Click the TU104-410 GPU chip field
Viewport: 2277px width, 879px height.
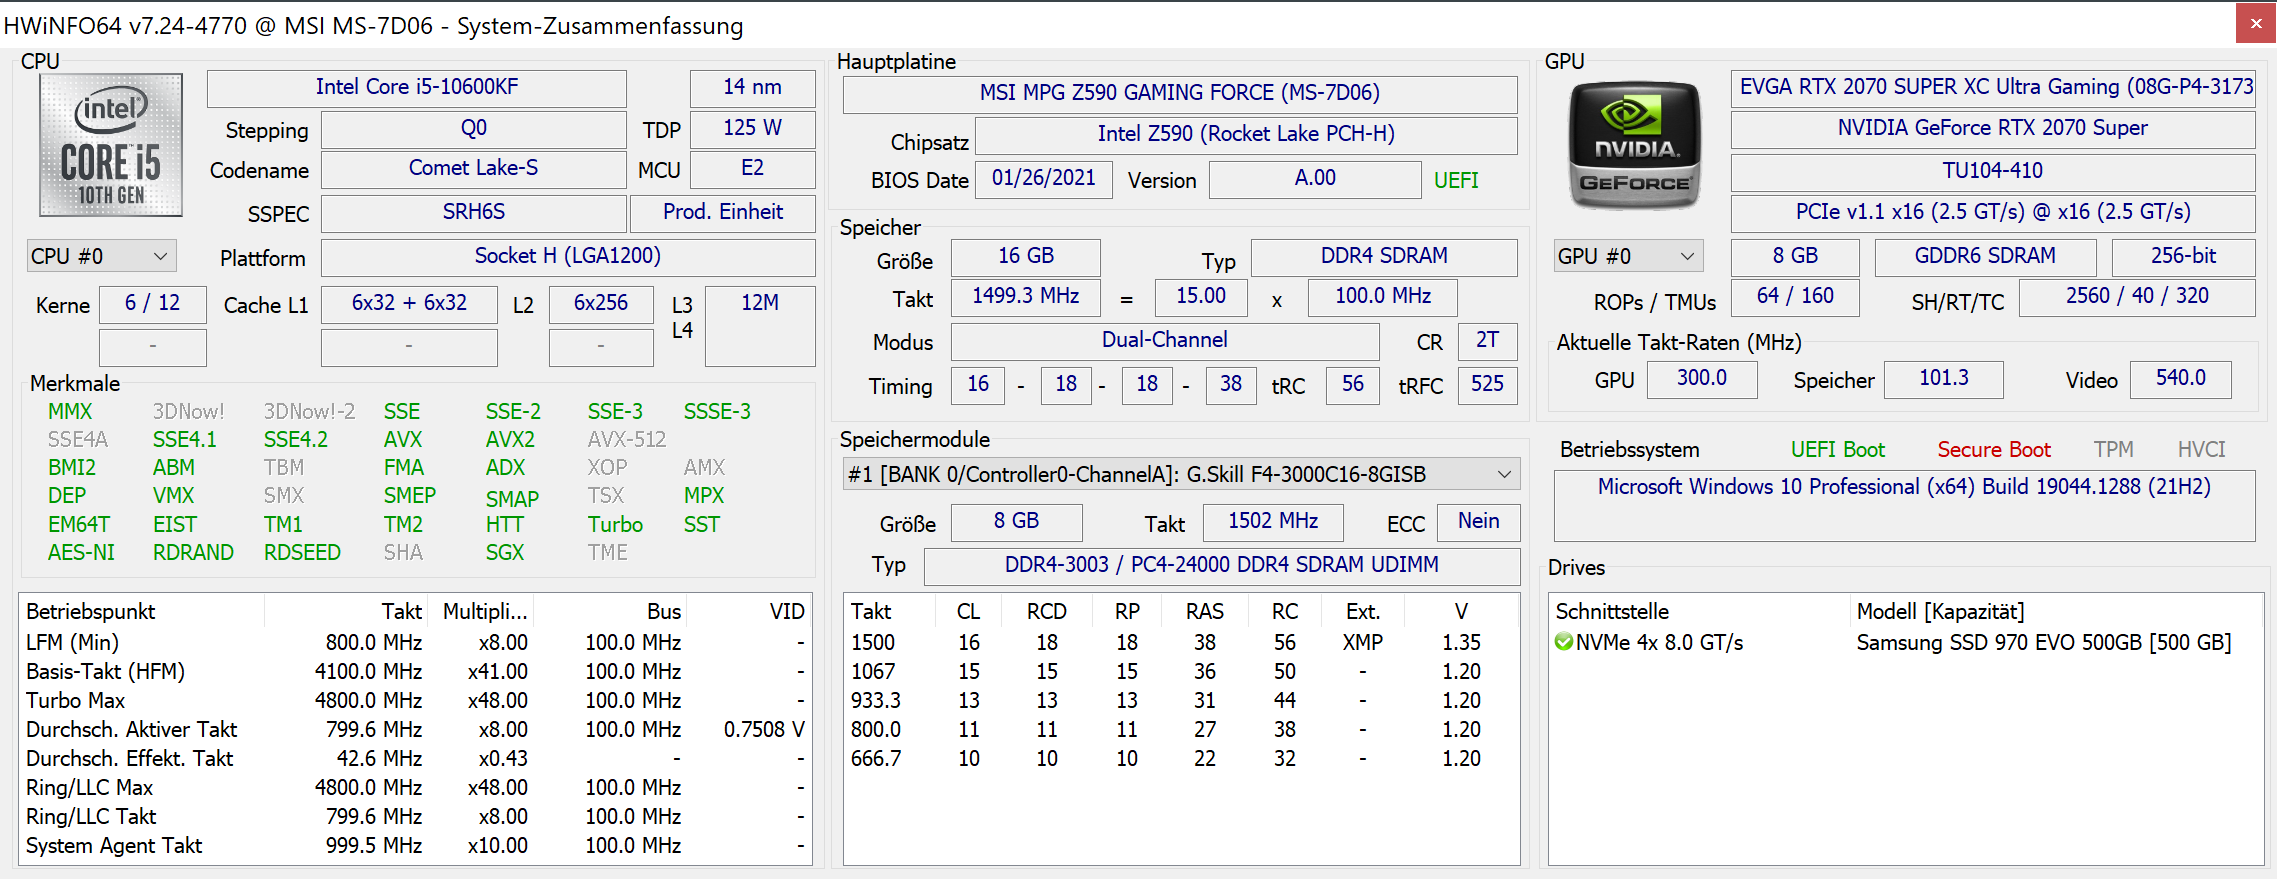click(x=1993, y=171)
